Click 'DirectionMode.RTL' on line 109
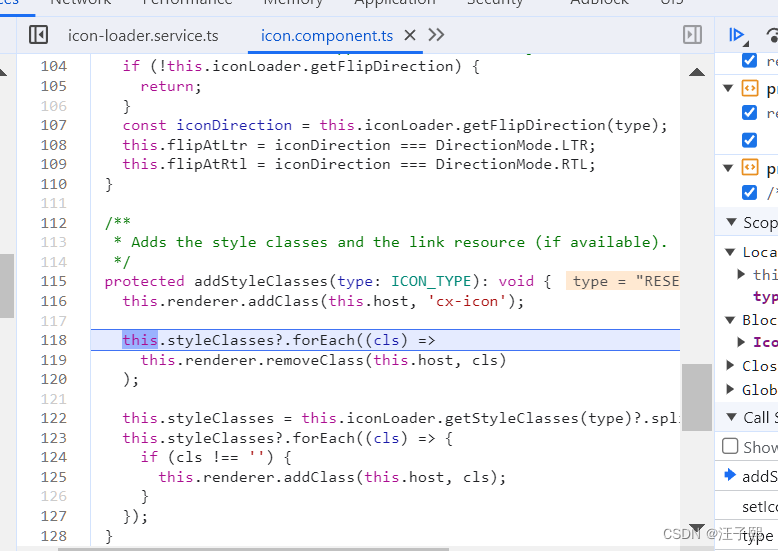778x551 pixels. (512, 164)
